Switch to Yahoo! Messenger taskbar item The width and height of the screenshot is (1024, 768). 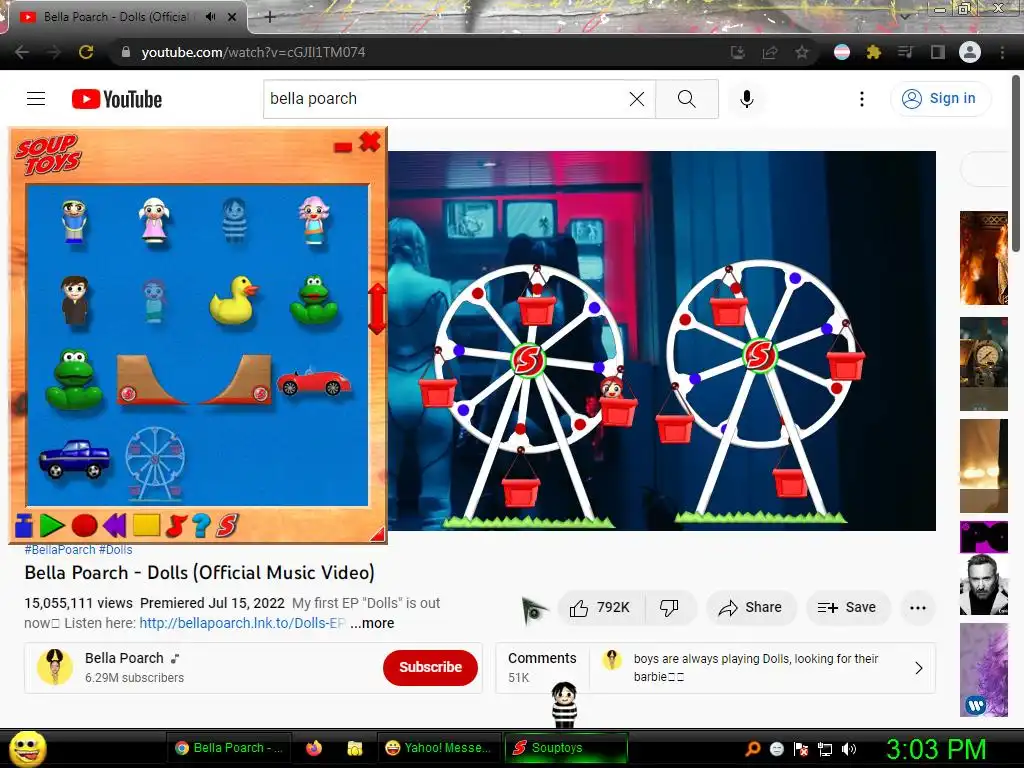click(x=438, y=748)
